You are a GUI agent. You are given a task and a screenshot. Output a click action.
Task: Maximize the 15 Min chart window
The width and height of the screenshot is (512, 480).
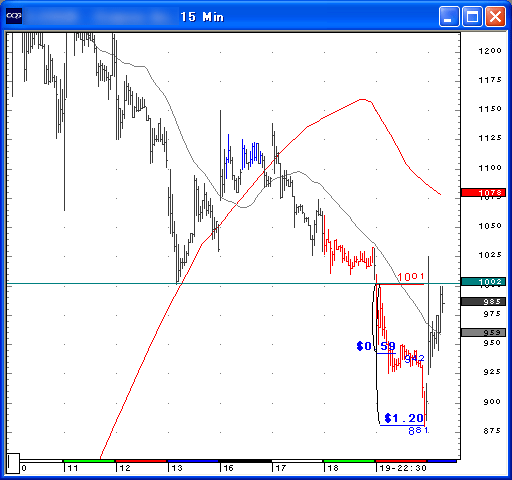point(472,16)
